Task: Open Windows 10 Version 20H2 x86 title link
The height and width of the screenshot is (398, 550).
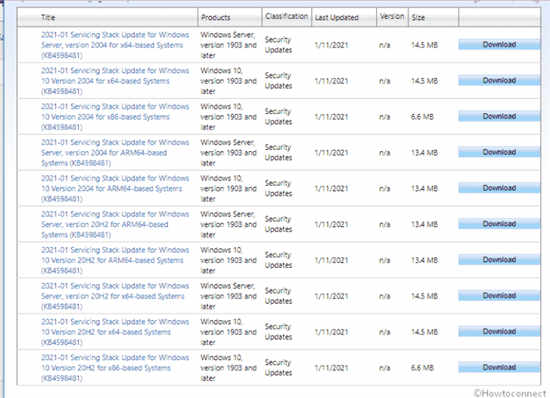Action: 115,368
